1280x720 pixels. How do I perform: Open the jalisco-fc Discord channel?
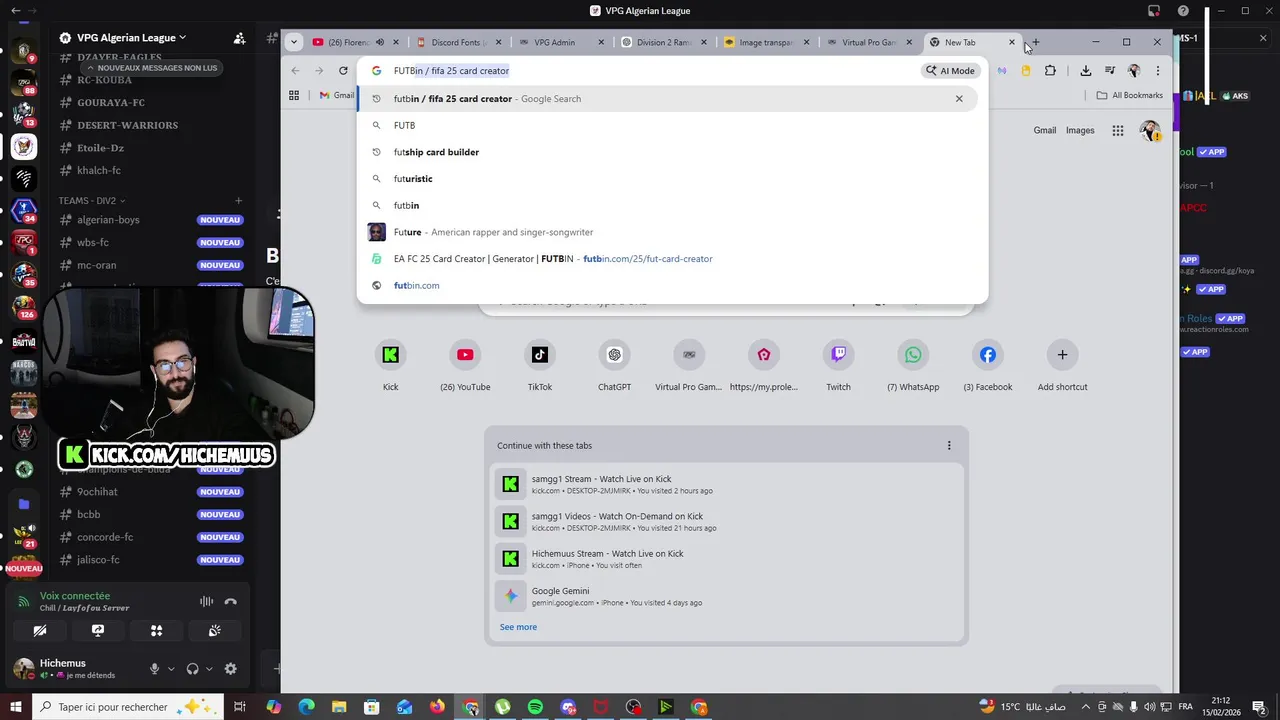(x=150, y=560)
